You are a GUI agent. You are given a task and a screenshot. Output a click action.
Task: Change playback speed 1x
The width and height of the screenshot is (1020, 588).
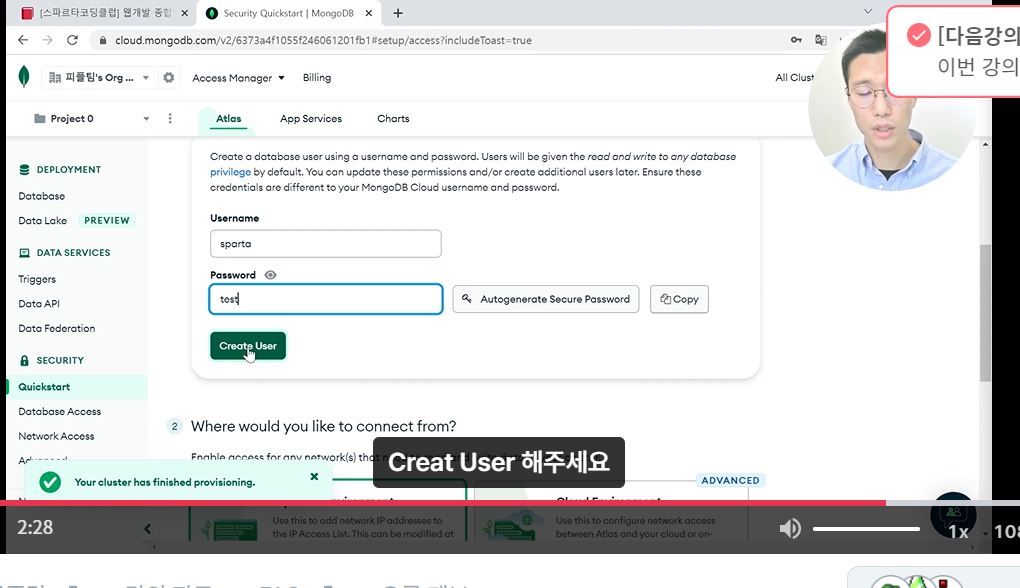958,532
